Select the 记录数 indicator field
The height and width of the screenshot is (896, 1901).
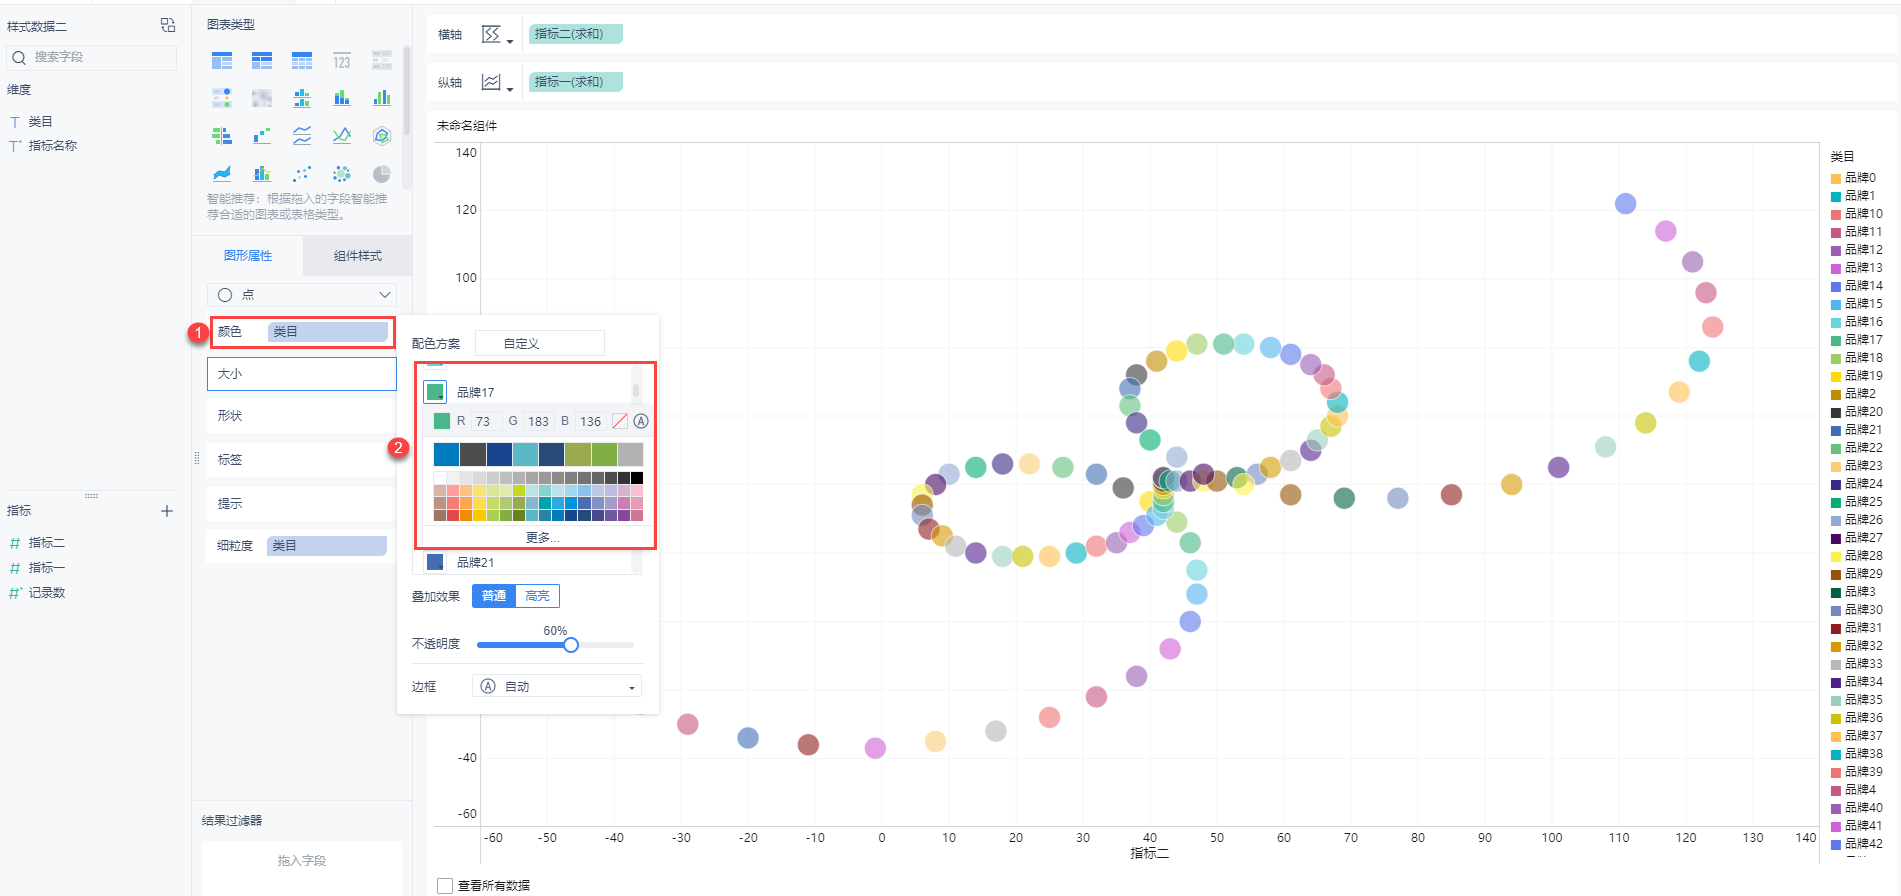click(46, 593)
